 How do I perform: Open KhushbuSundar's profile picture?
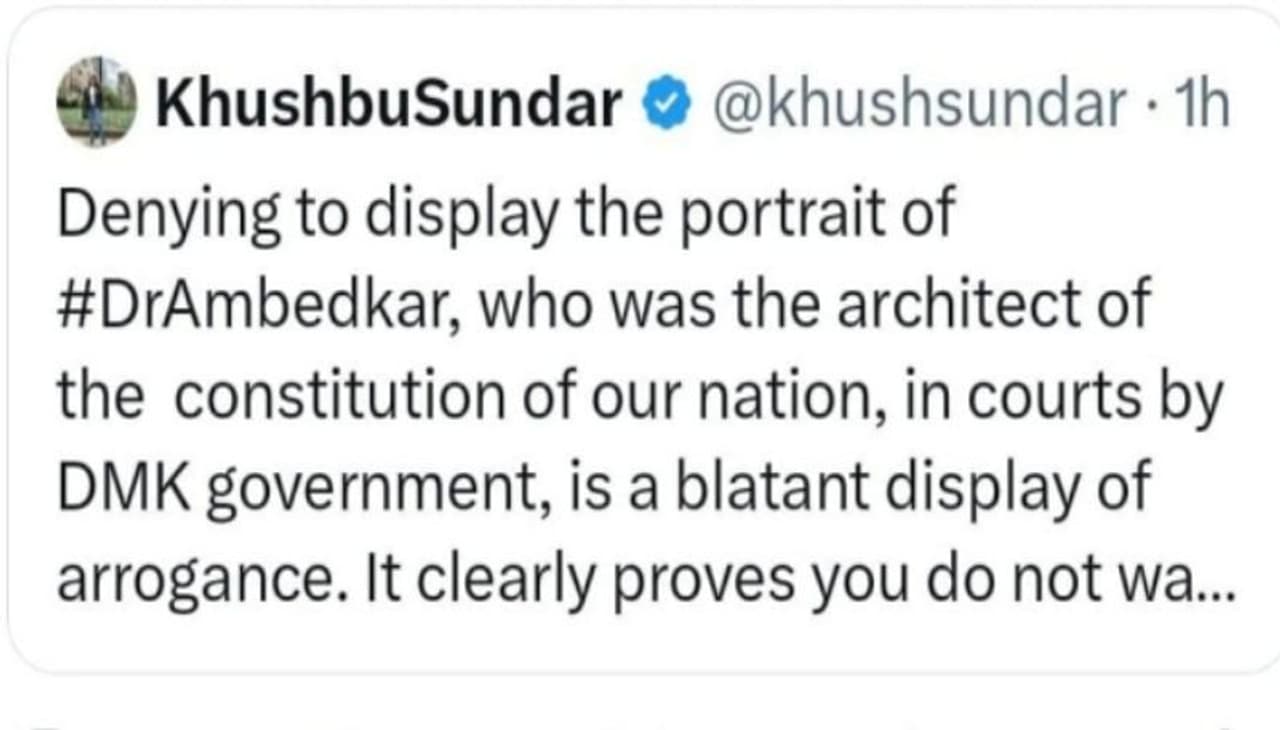(x=96, y=101)
